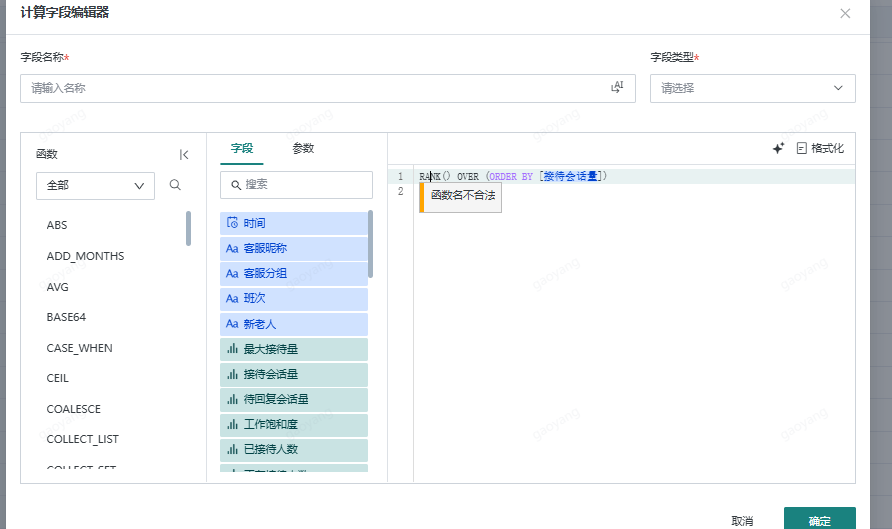Select the COALESCE function
The image size is (892, 529).
point(73,409)
